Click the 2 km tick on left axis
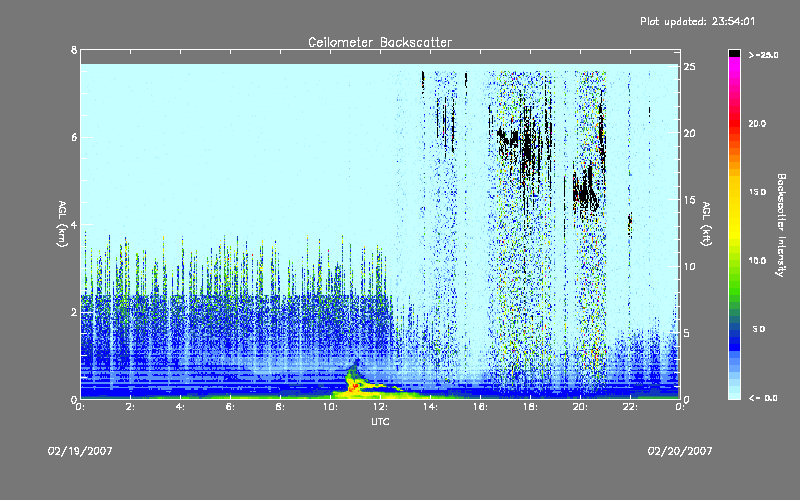The width and height of the screenshot is (800, 500). pos(74,312)
